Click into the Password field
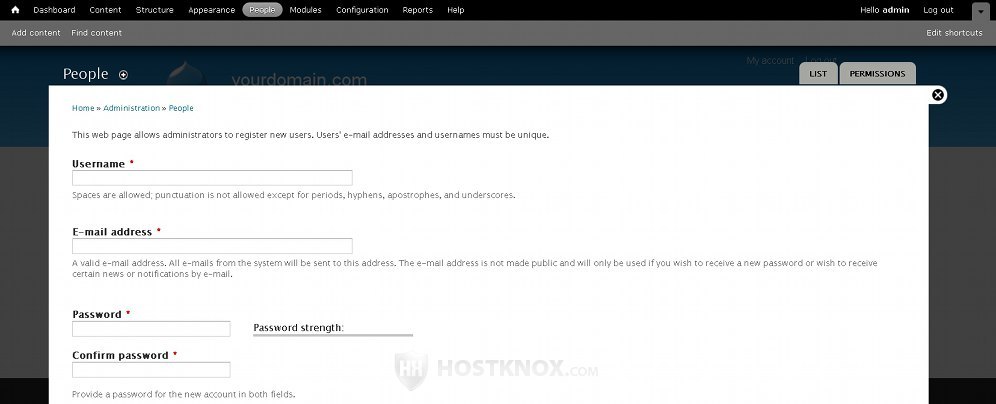 pyautogui.click(x=151, y=329)
